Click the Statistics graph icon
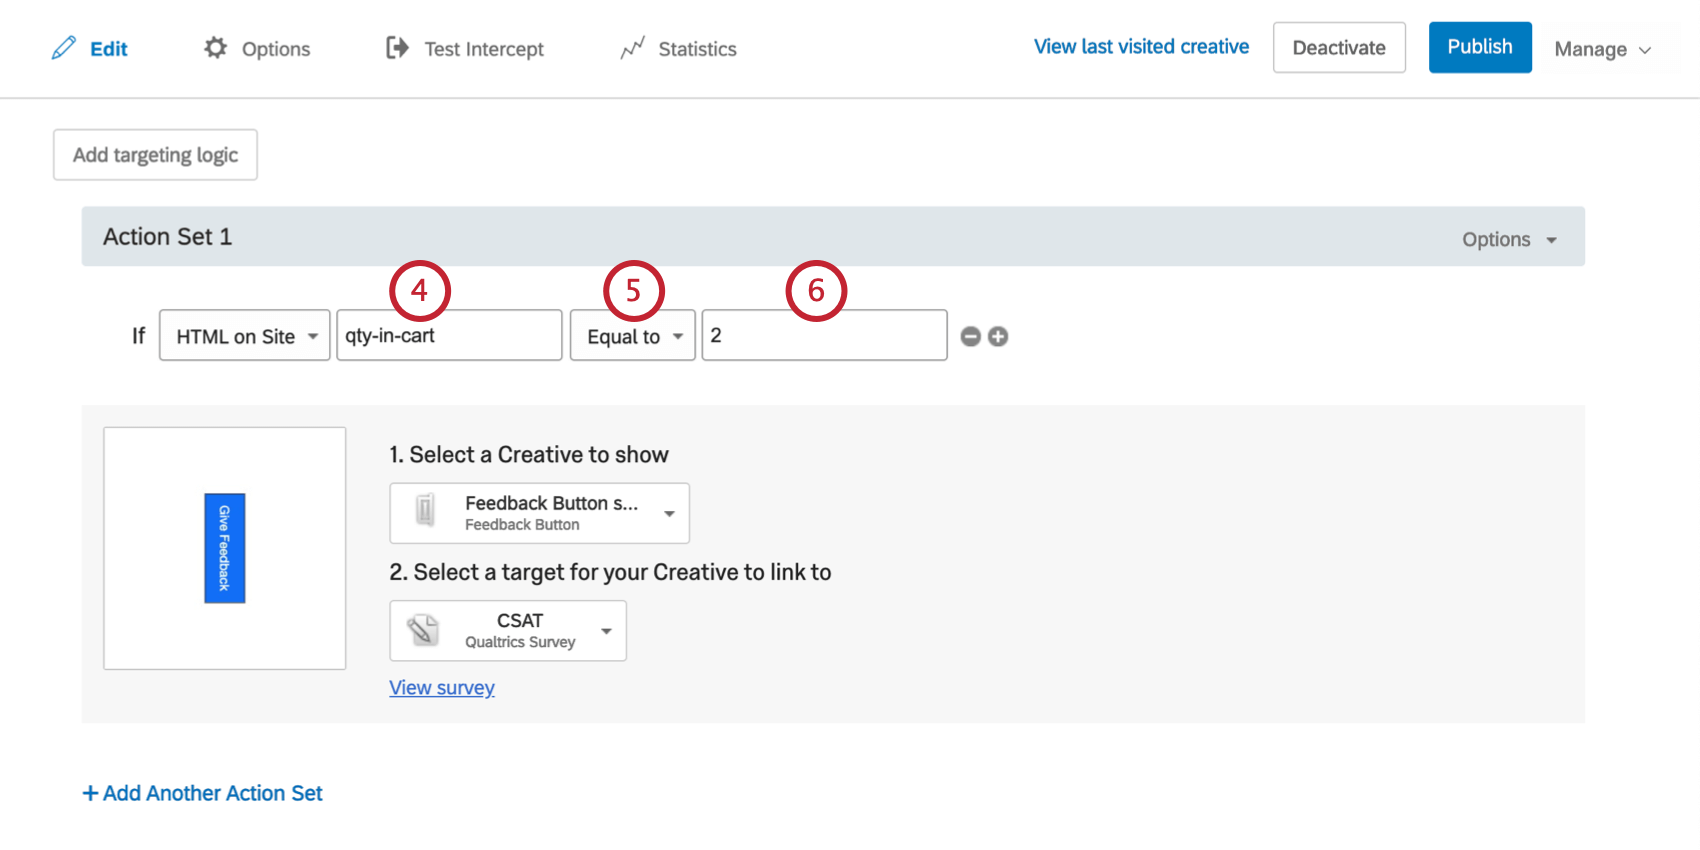This screenshot has height=850, width=1700. [x=632, y=48]
